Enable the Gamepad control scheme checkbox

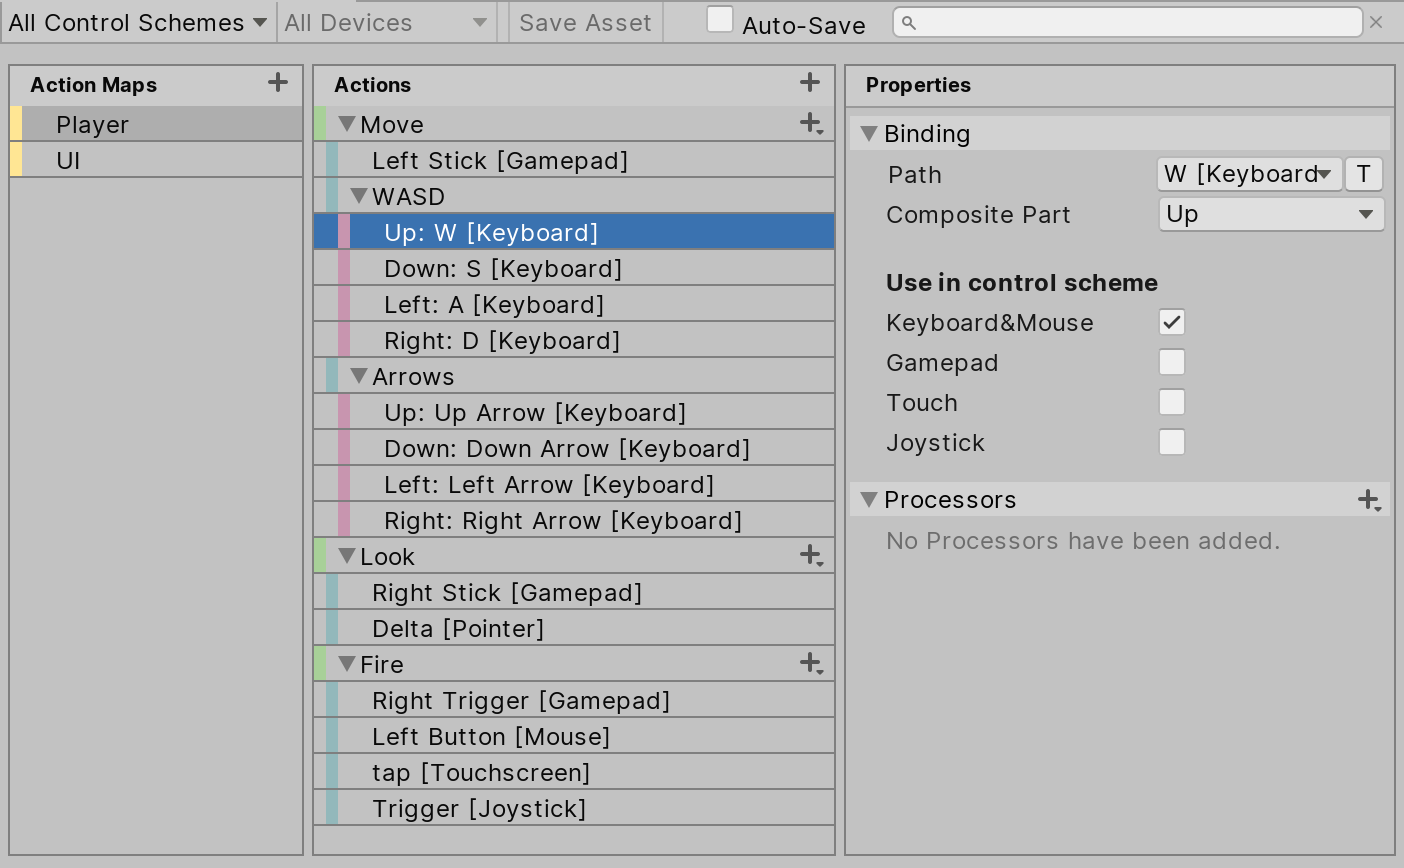click(x=1171, y=362)
